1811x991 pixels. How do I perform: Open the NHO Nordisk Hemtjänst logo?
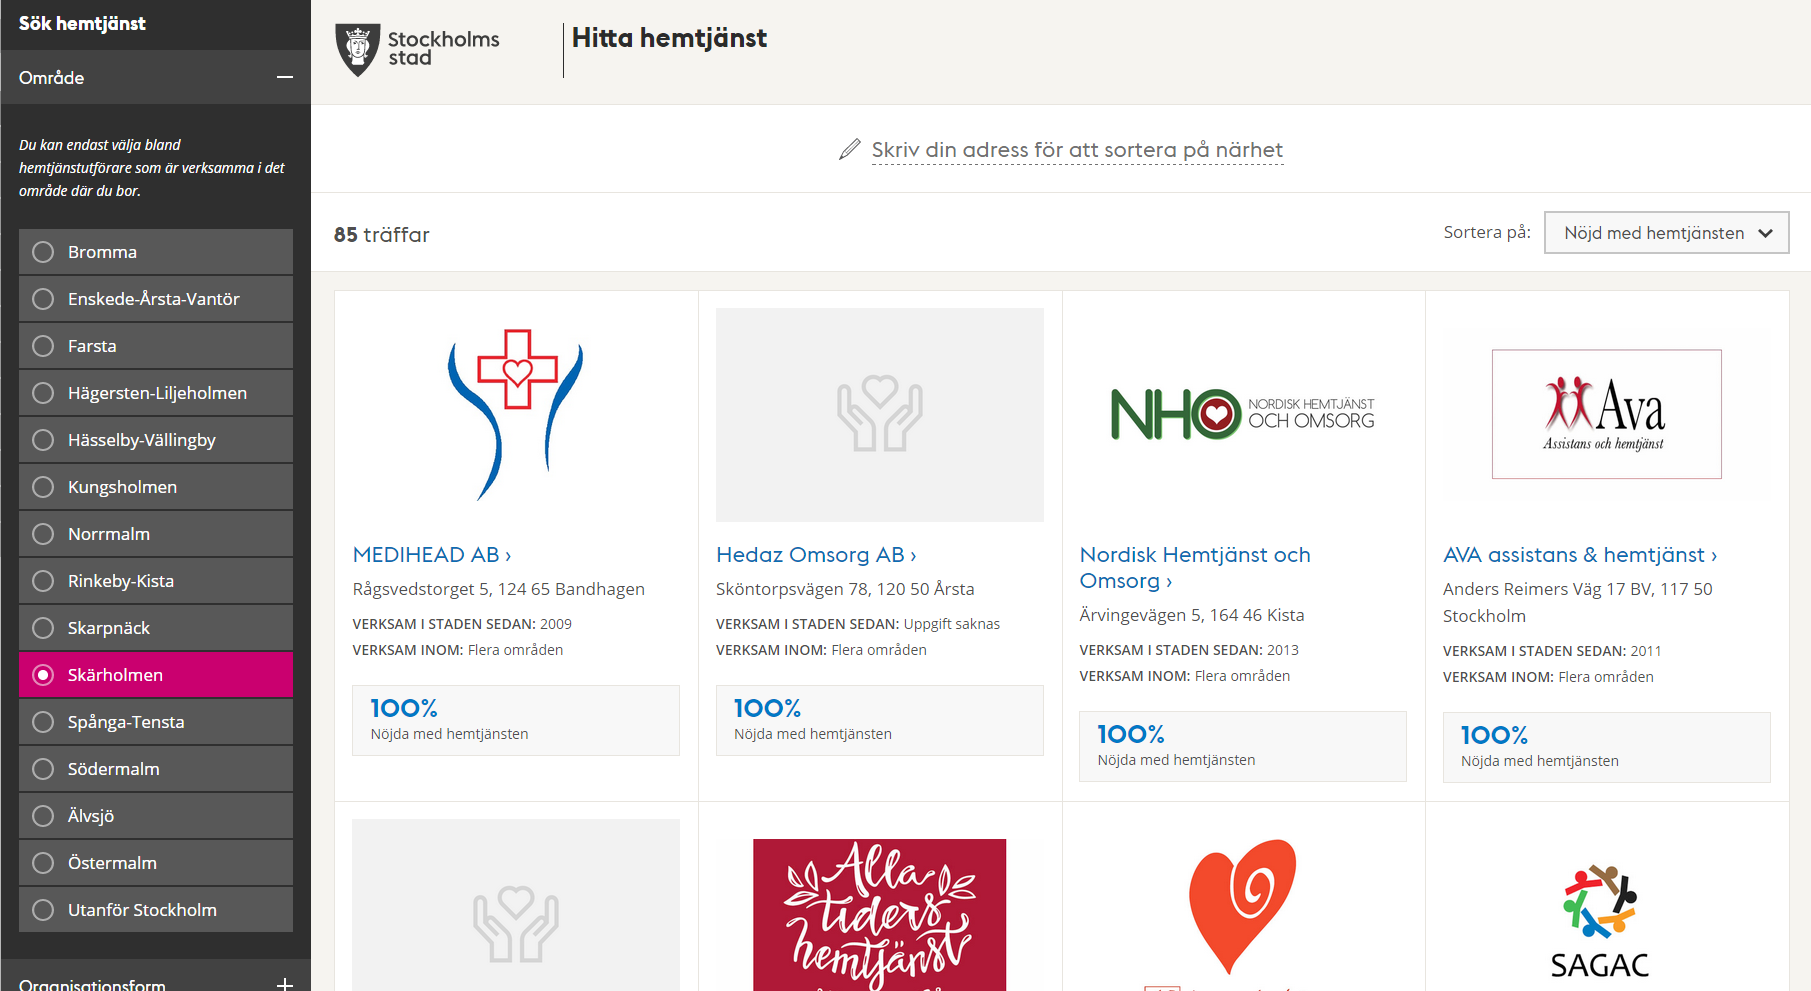click(x=1243, y=414)
